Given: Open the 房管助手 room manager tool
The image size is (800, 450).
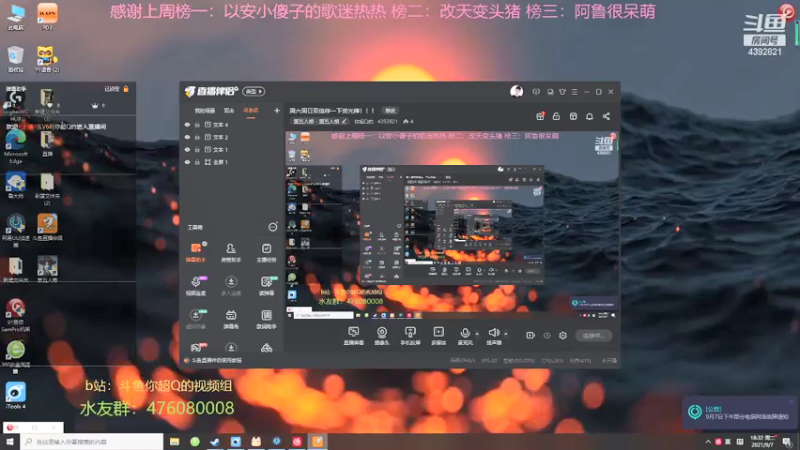Looking at the screenshot, I should (231, 253).
